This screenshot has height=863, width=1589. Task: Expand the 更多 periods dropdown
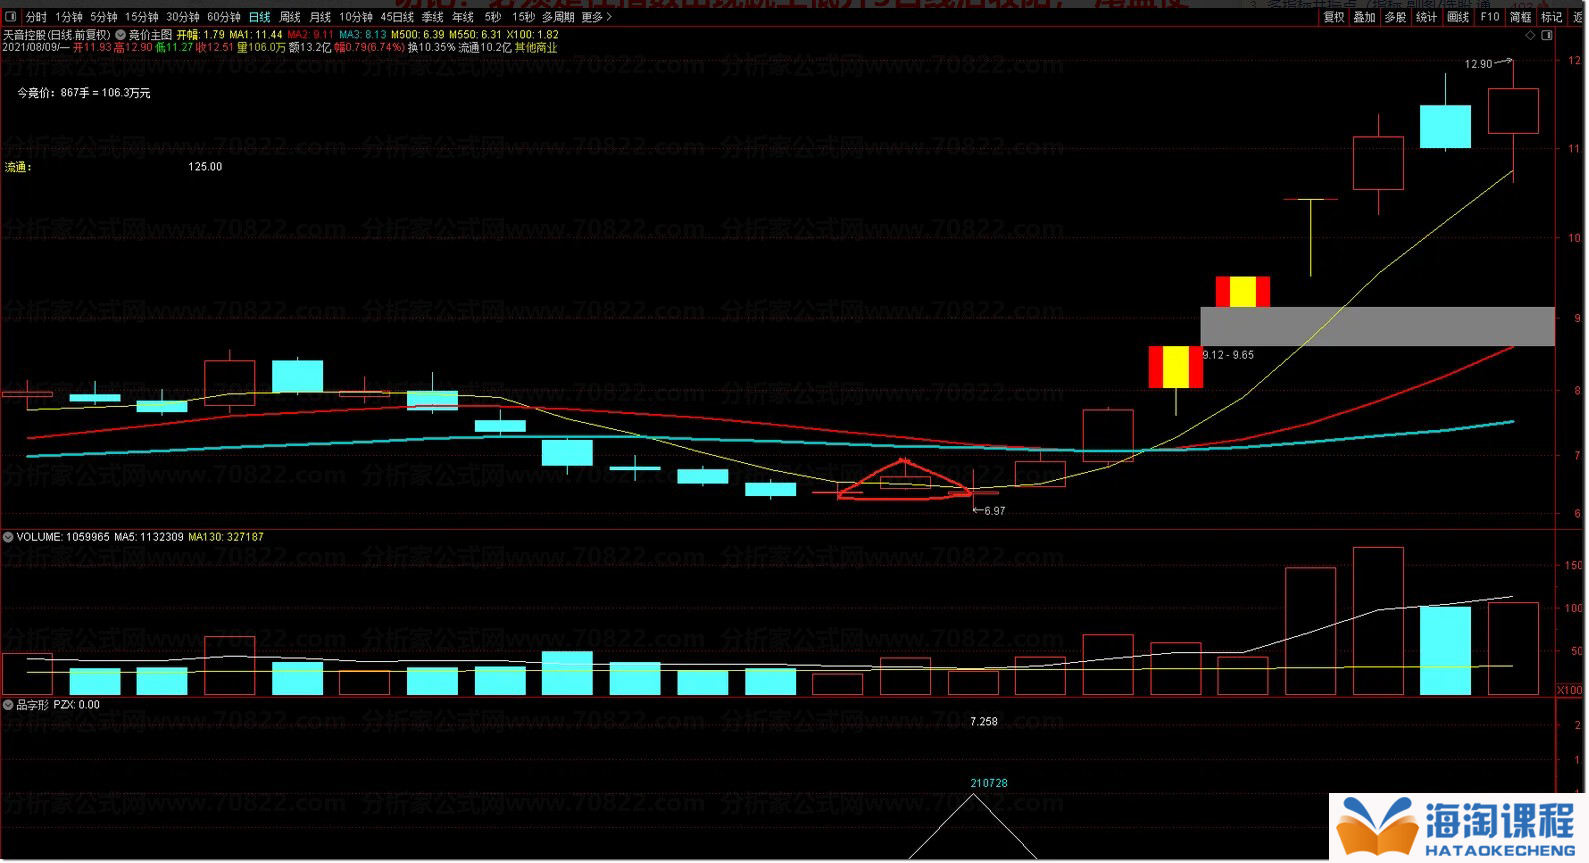pos(597,17)
